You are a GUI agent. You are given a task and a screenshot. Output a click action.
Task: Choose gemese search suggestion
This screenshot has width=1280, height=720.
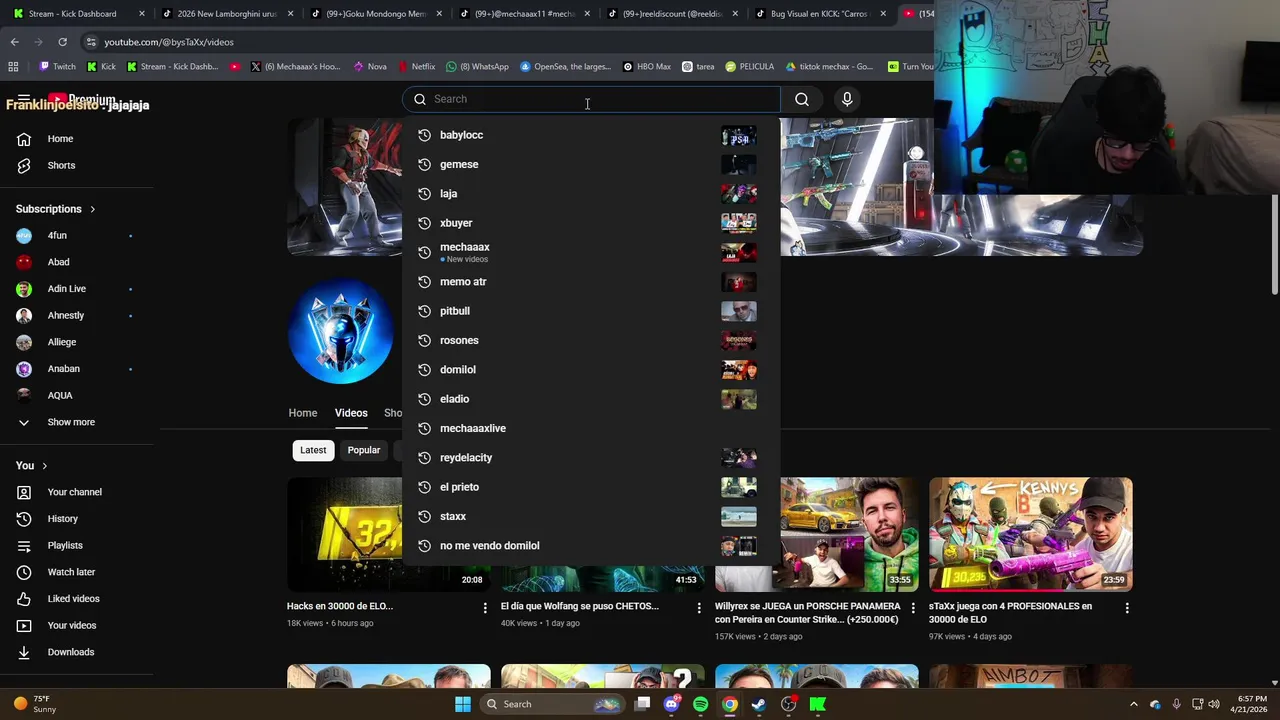[x=590, y=164]
